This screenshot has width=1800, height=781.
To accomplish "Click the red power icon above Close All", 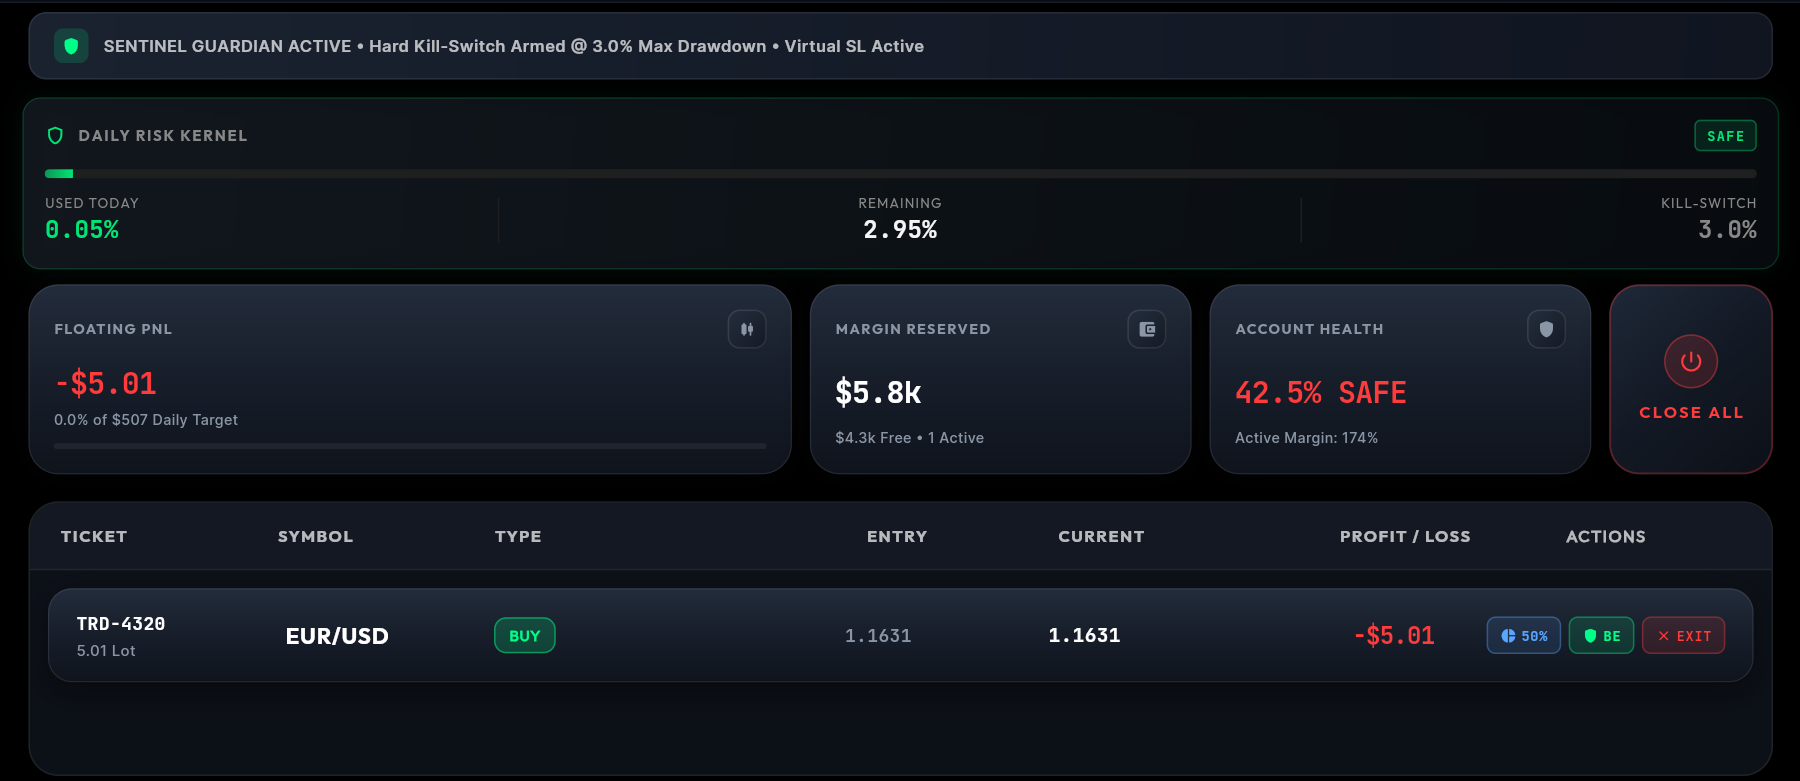I will (1691, 361).
